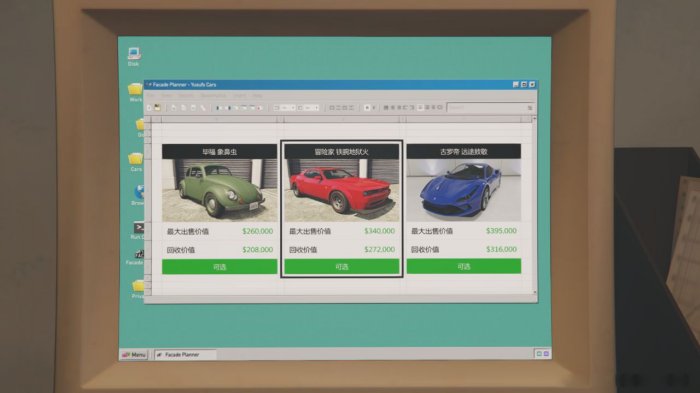Open the Private folder on desktop
This screenshot has height=393, width=700.
point(138,289)
